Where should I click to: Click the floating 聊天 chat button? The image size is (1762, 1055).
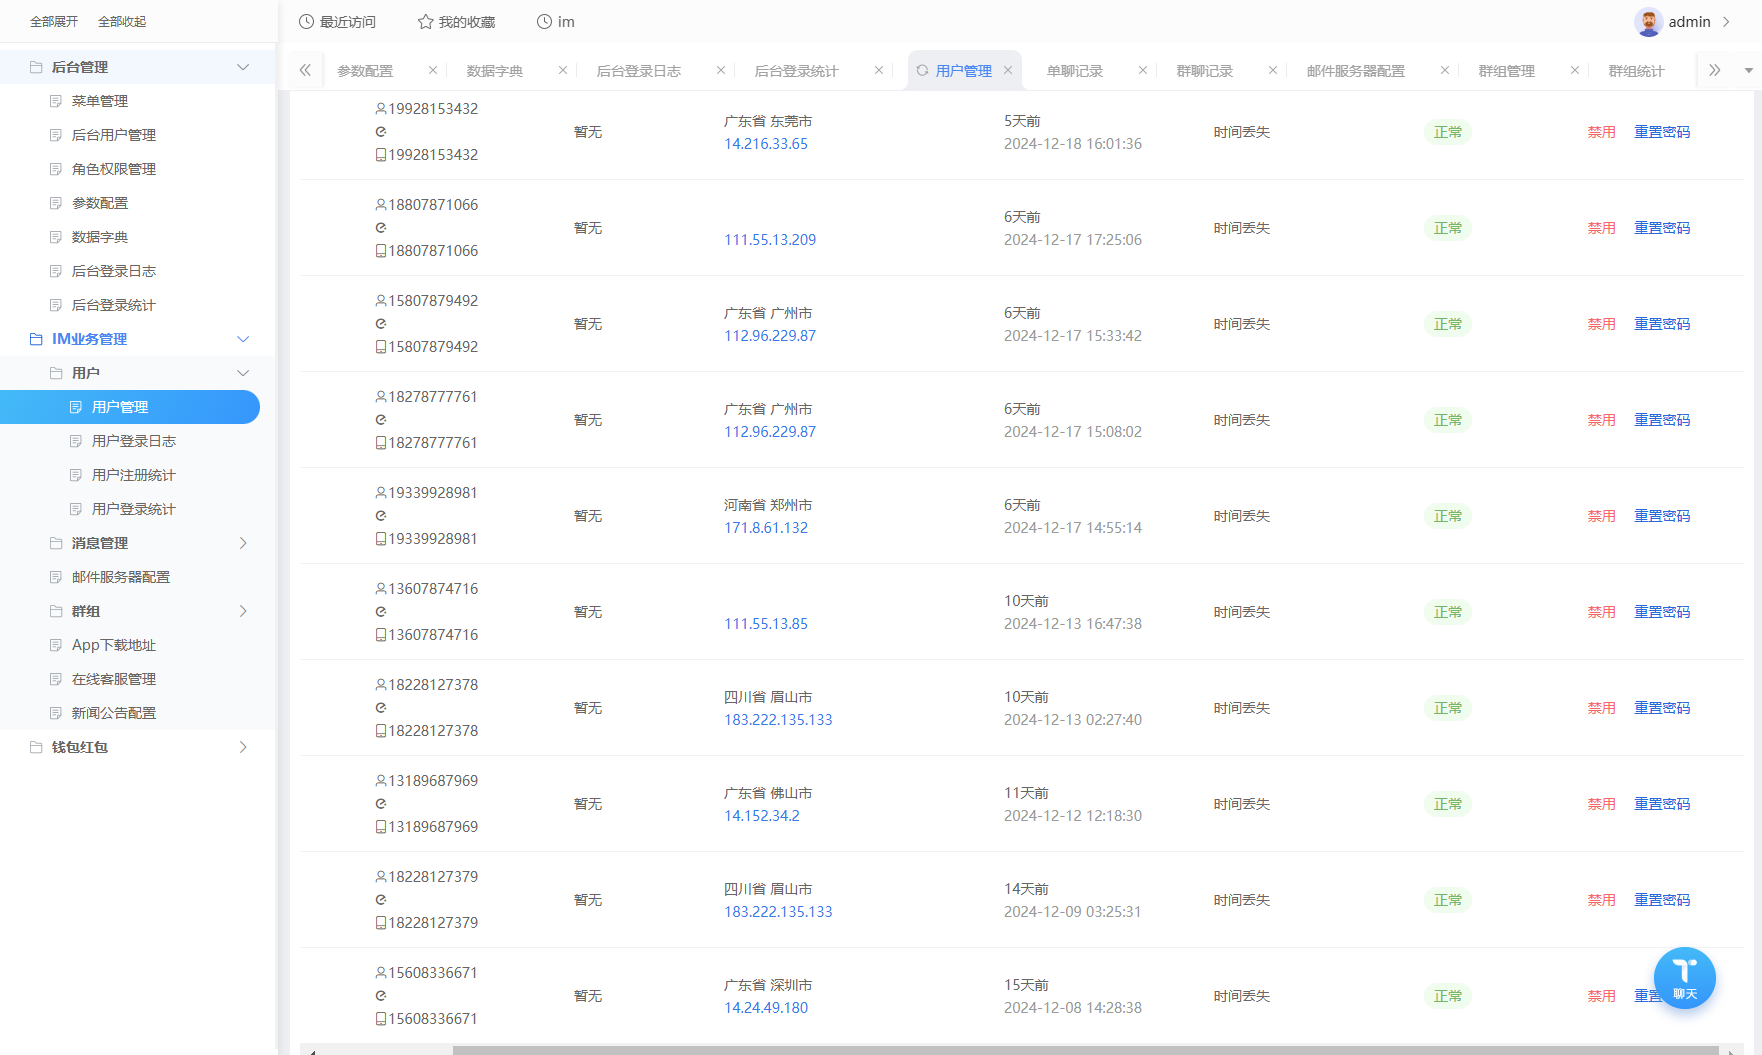tap(1684, 977)
